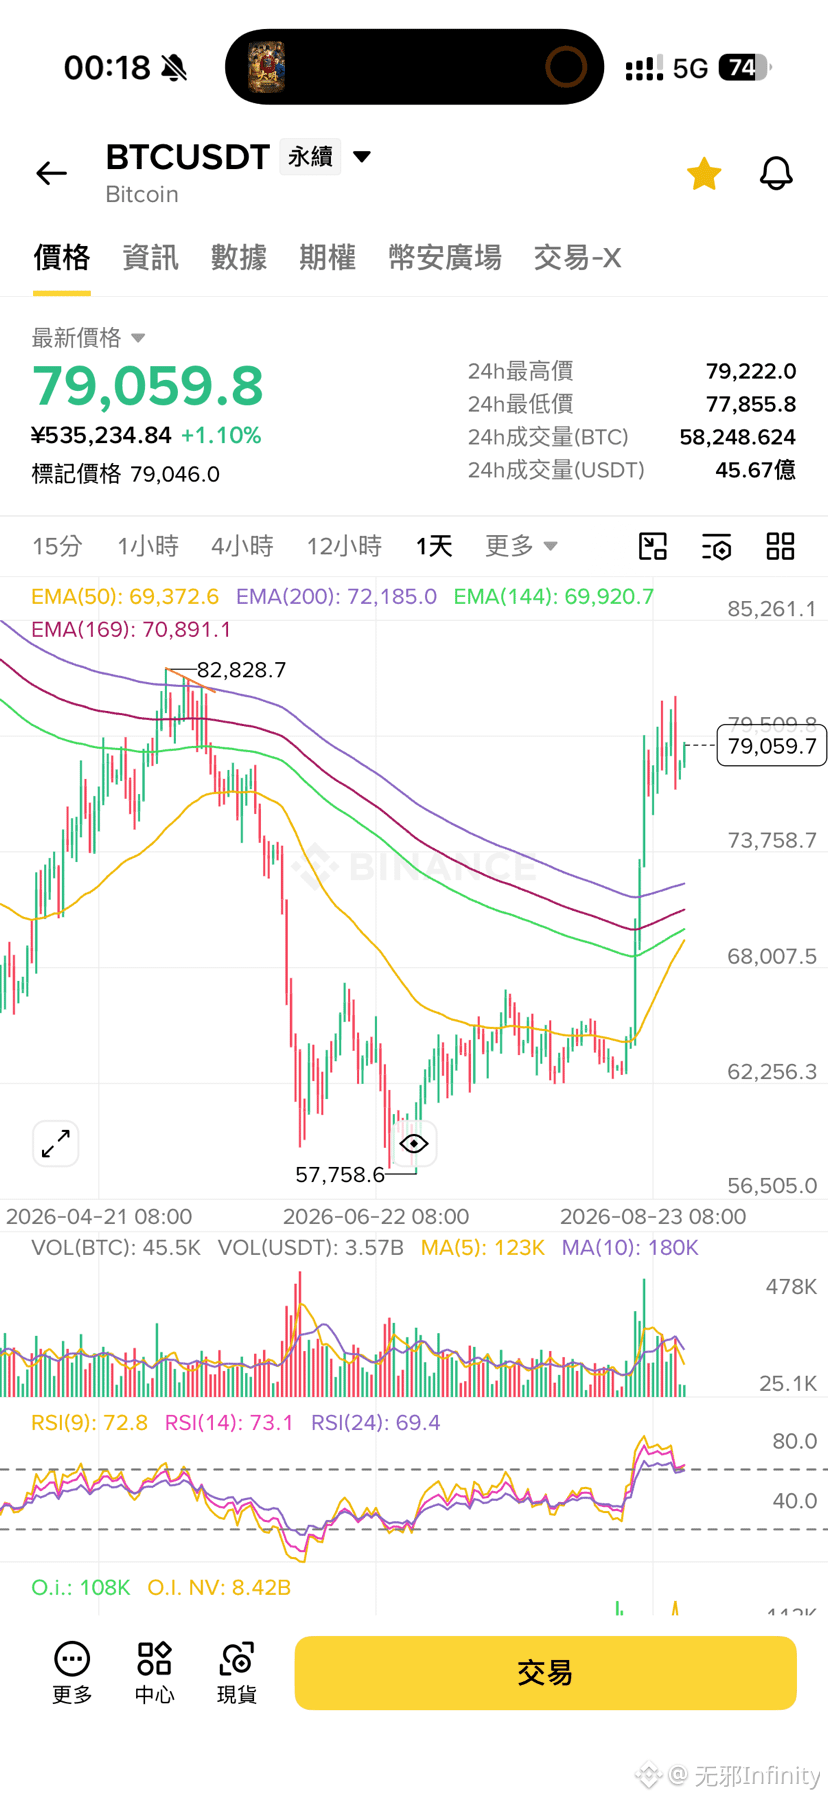Tap the EMA(50) indicator label
Image resolution: width=828 pixels, height=1801 pixels.
tap(125, 597)
